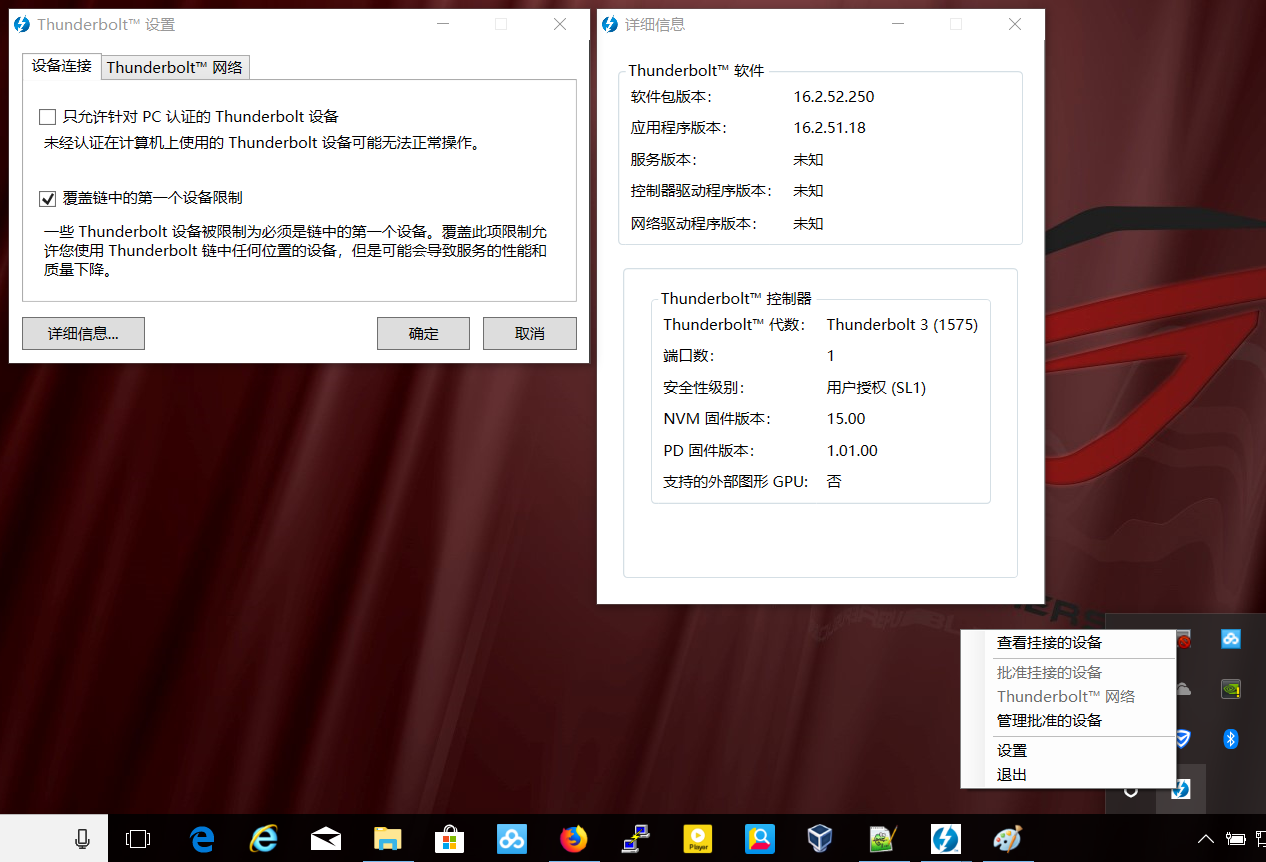Launch VirtualBox from the taskbar
Screen dimensions: 1266x862
[821, 839]
